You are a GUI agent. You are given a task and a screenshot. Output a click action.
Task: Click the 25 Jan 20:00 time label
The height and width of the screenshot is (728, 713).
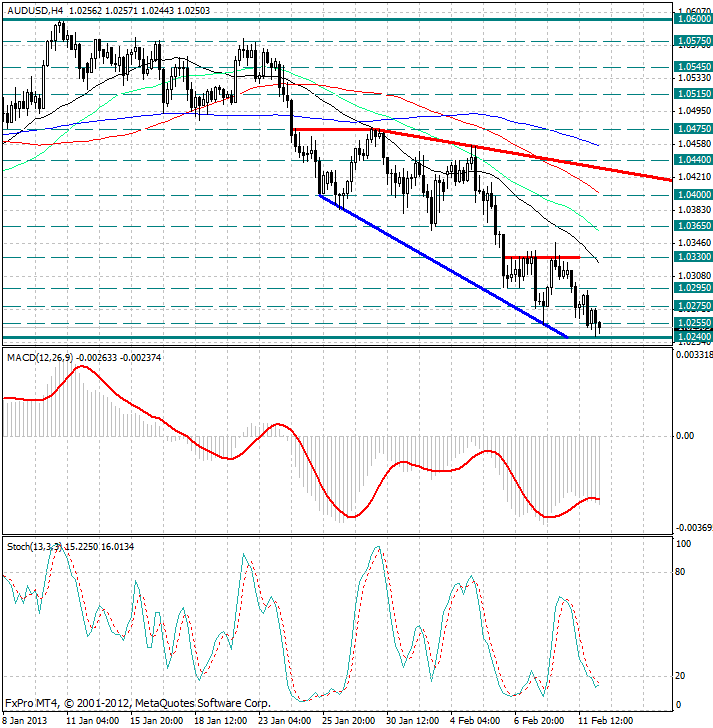(348, 720)
